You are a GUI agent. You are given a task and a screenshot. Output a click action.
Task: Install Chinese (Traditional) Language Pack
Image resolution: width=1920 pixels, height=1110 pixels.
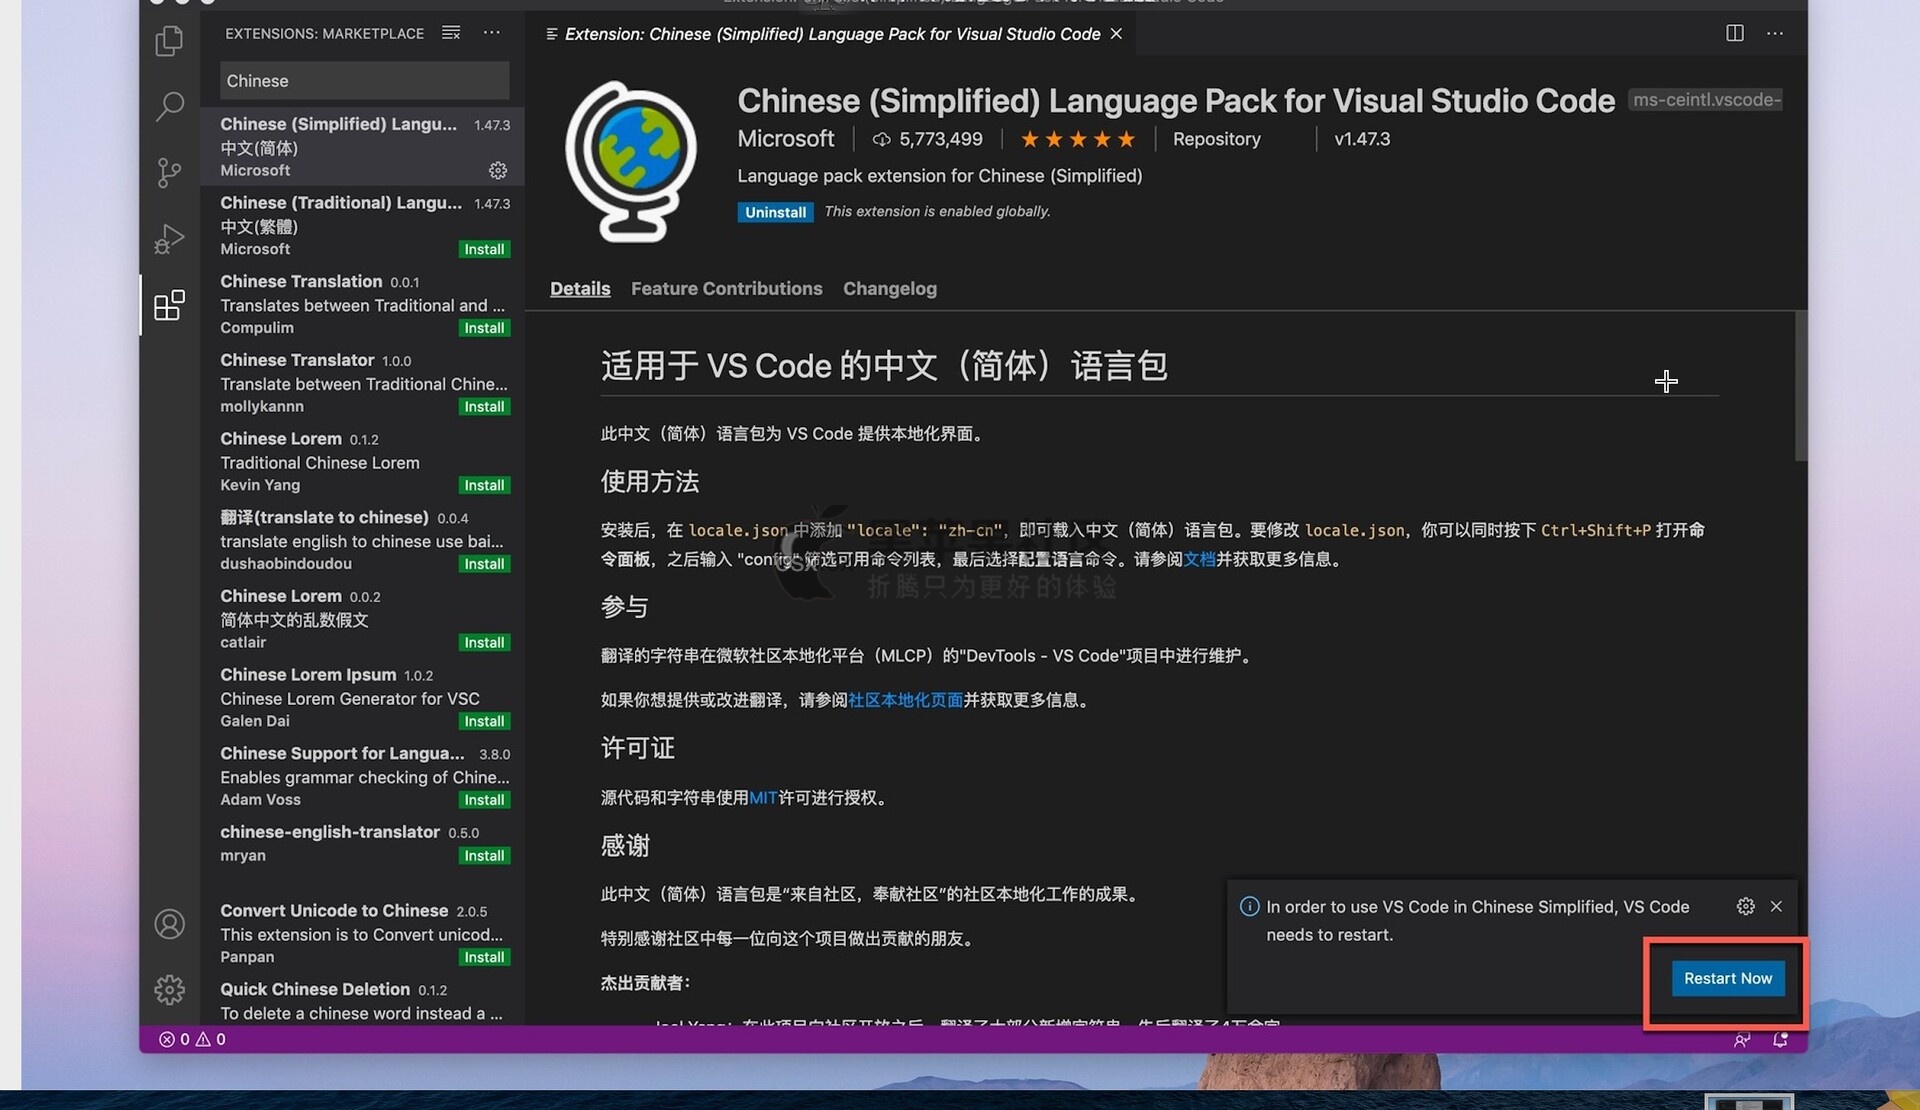click(x=484, y=249)
